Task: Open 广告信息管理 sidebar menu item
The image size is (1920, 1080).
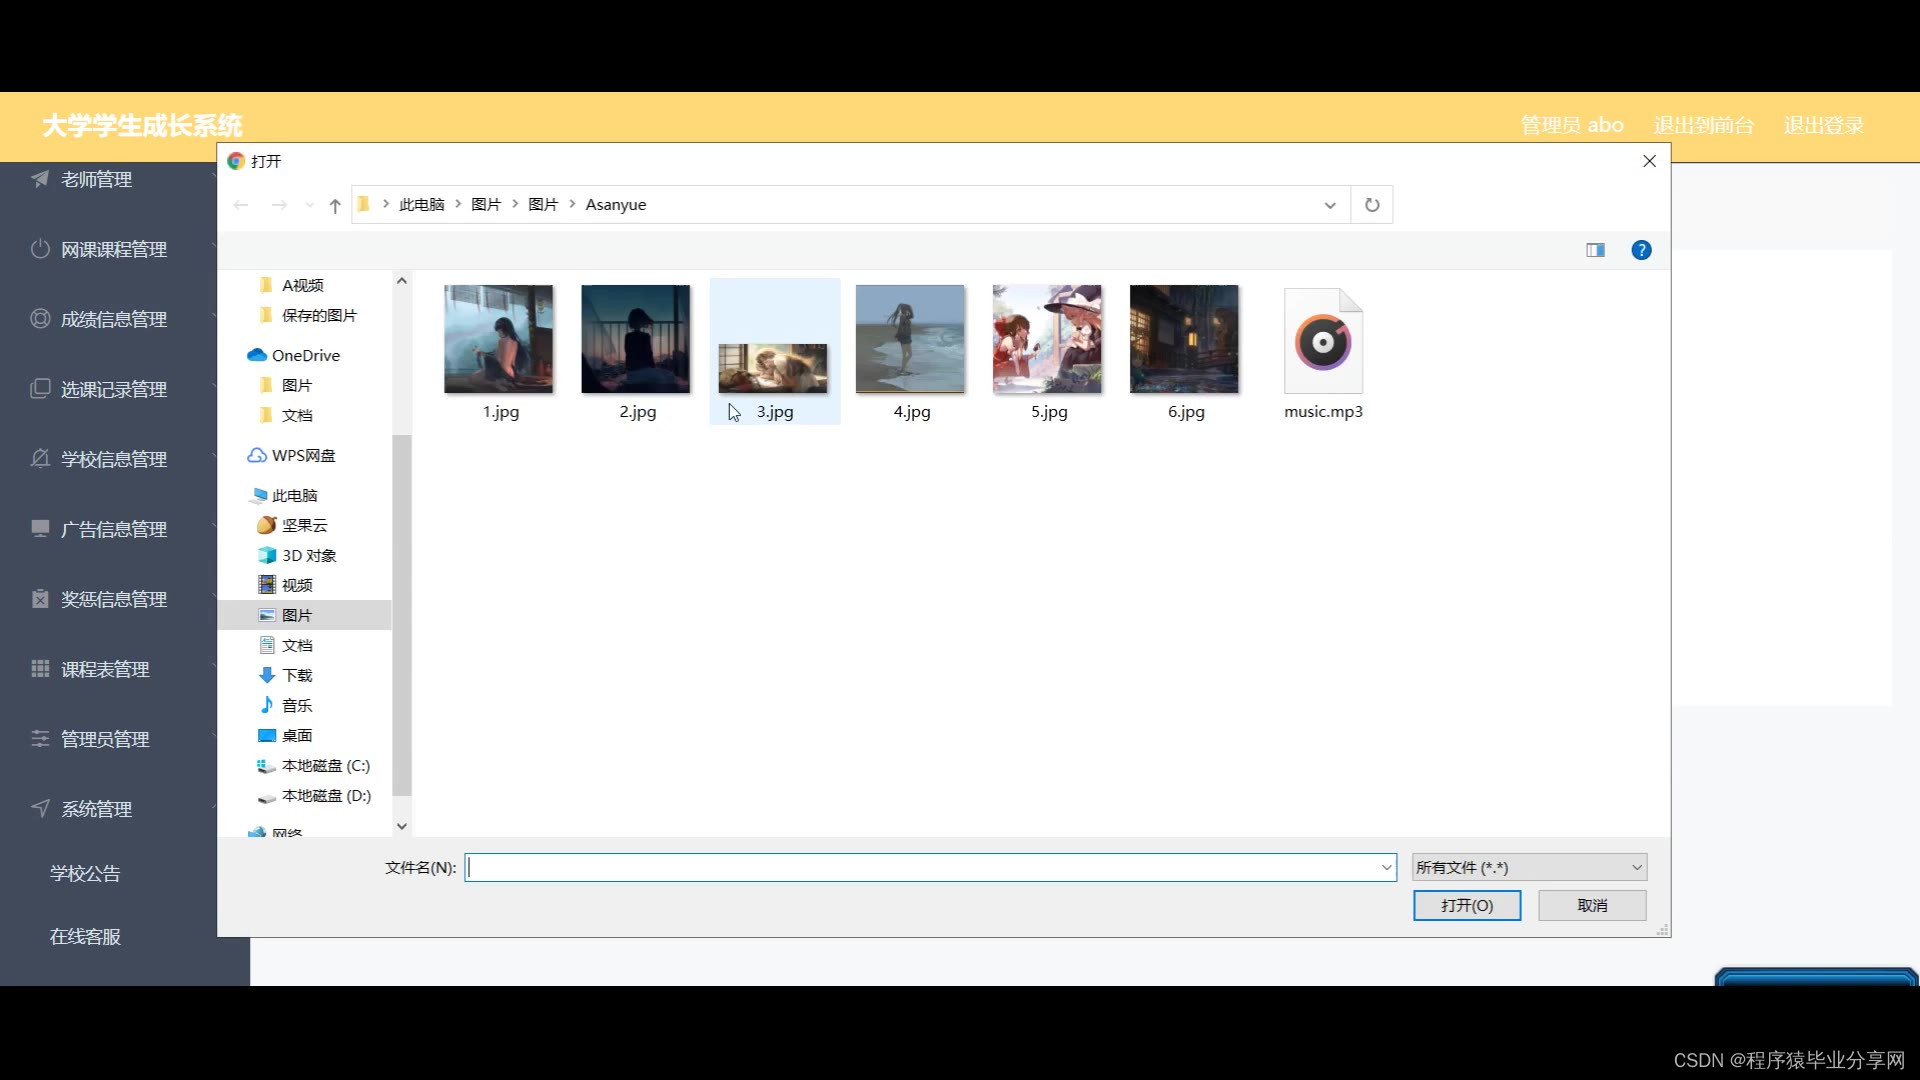Action: pyautogui.click(x=113, y=529)
